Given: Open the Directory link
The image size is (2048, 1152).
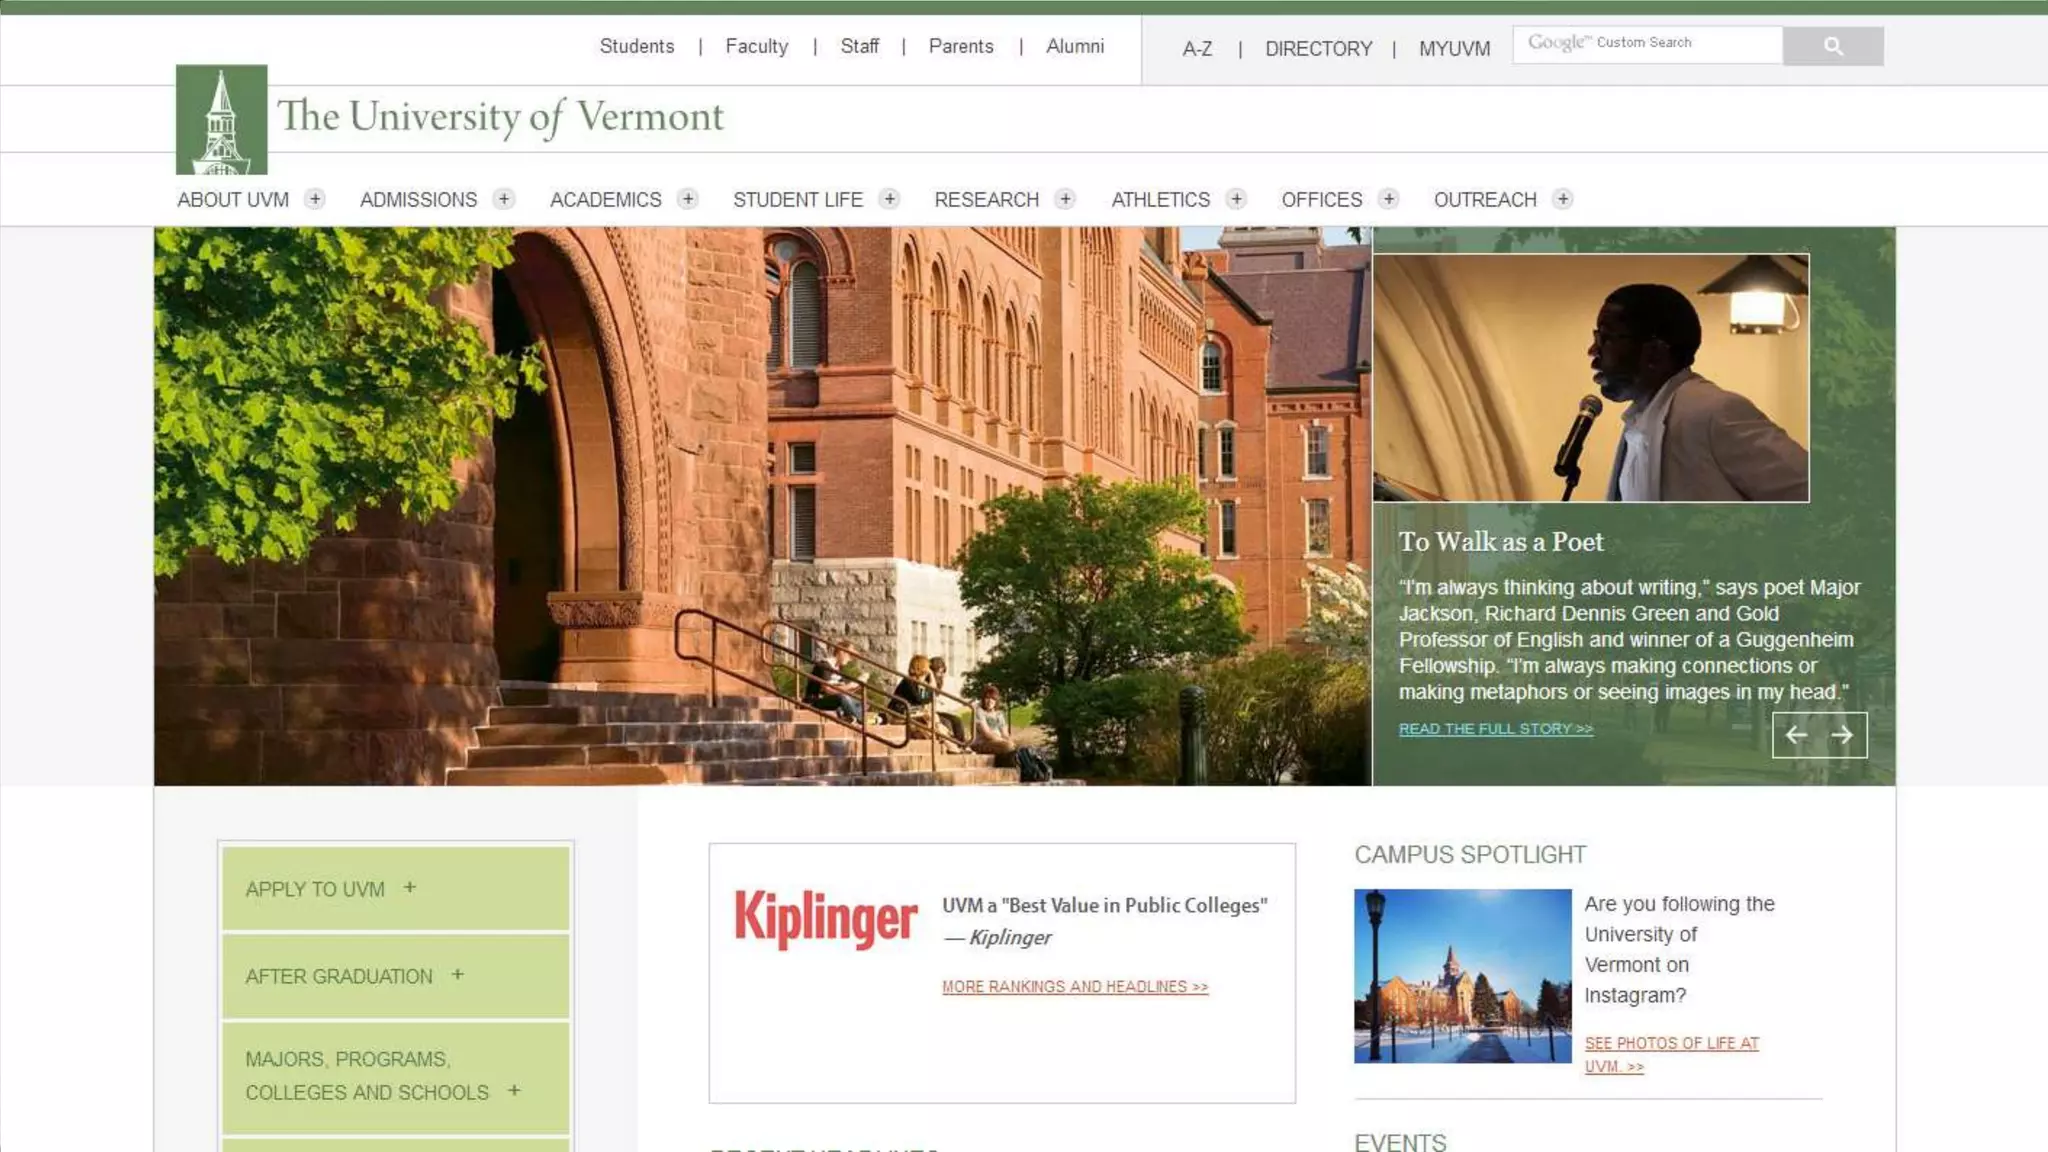Looking at the screenshot, I should pyautogui.click(x=1318, y=49).
